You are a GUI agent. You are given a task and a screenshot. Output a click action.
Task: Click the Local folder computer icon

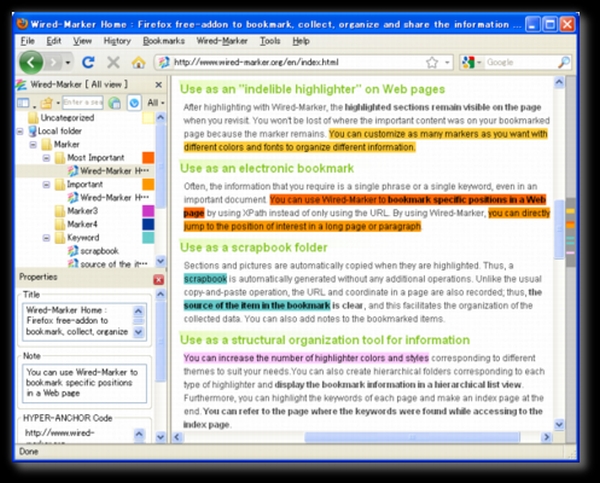point(33,131)
